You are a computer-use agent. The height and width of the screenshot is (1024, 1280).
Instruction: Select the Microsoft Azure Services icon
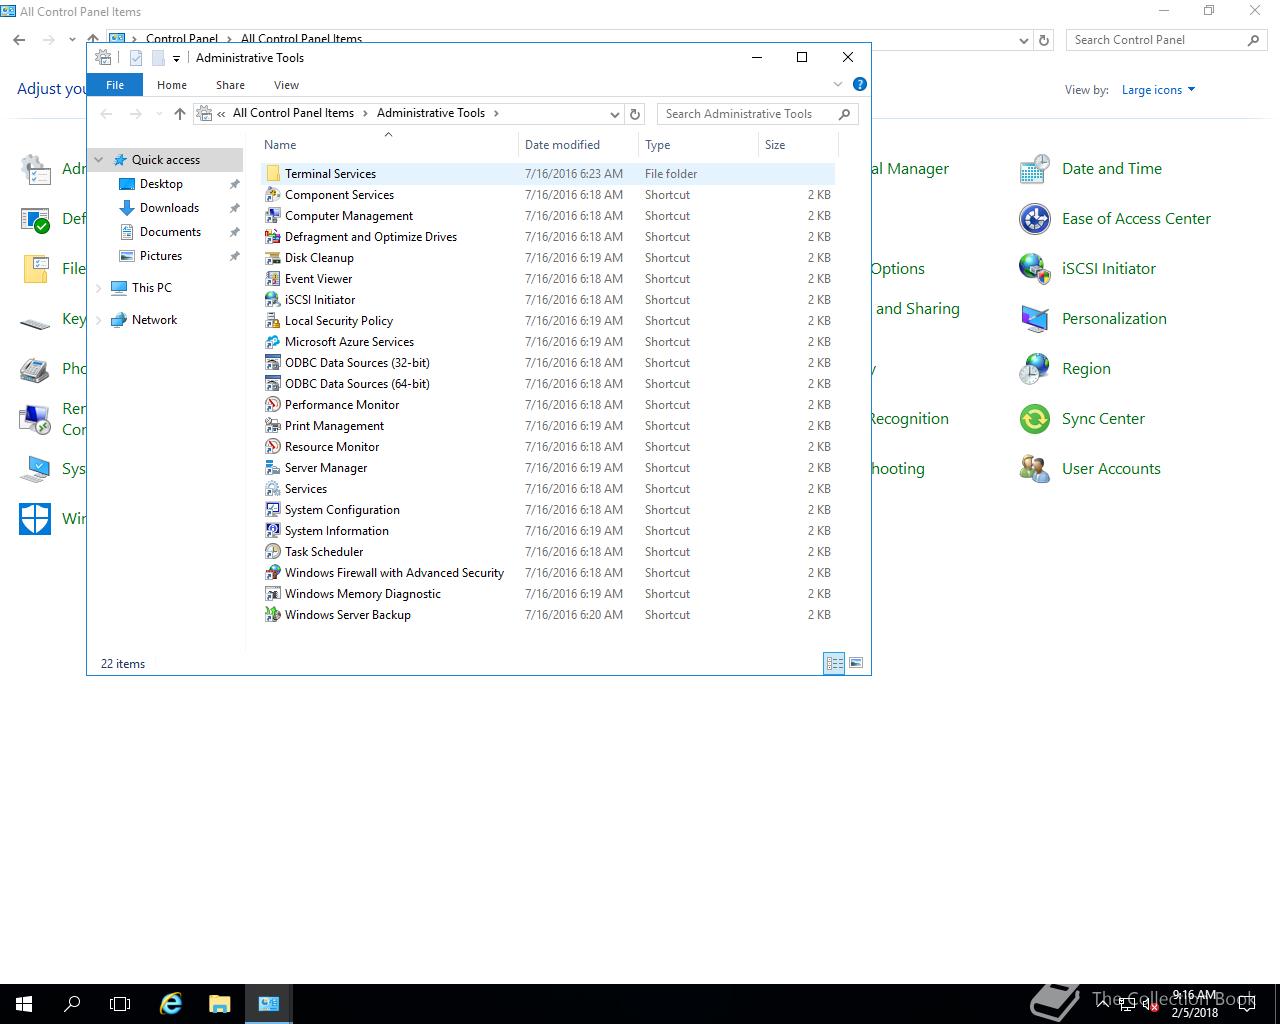click(272, 342)
